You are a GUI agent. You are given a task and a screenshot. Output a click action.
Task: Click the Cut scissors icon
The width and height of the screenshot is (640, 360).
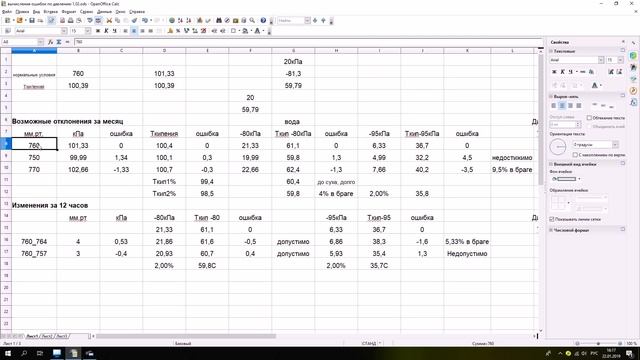109,20
